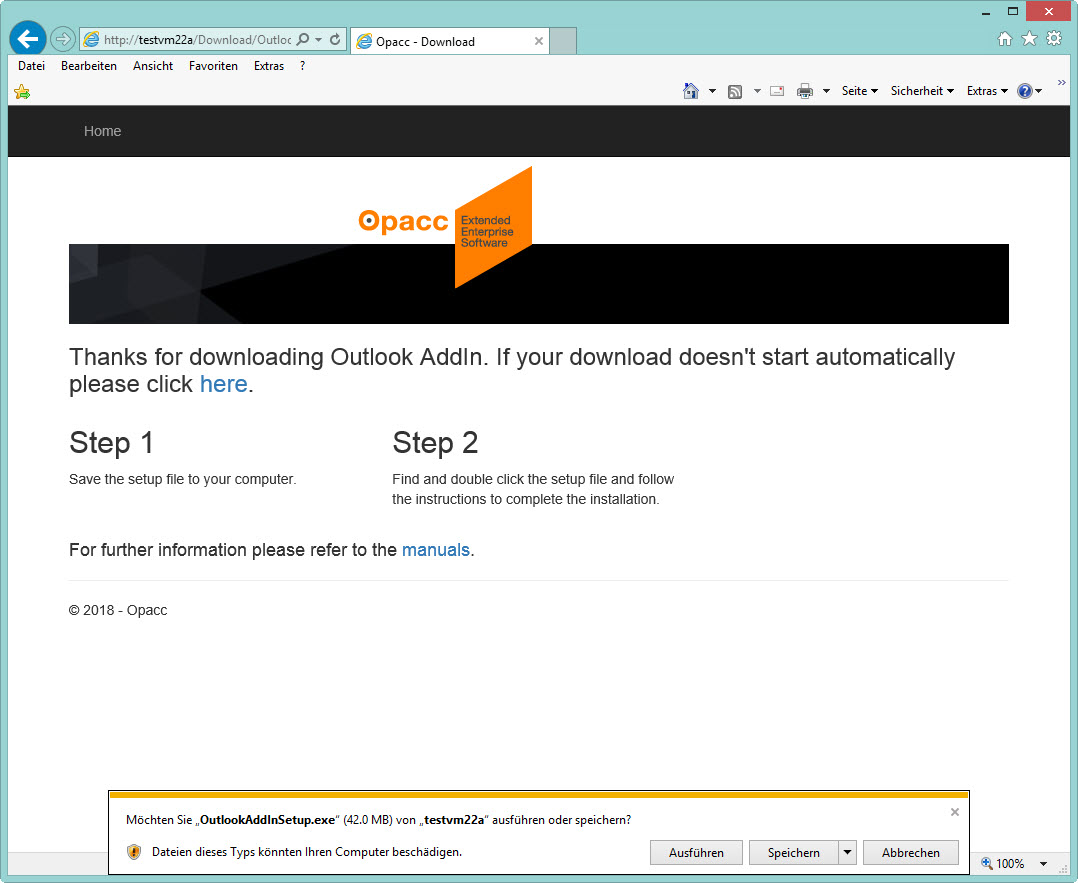1078x883 pixels.
Task: Open the Seite dropdown menu
Action: [x=859, y=91]
